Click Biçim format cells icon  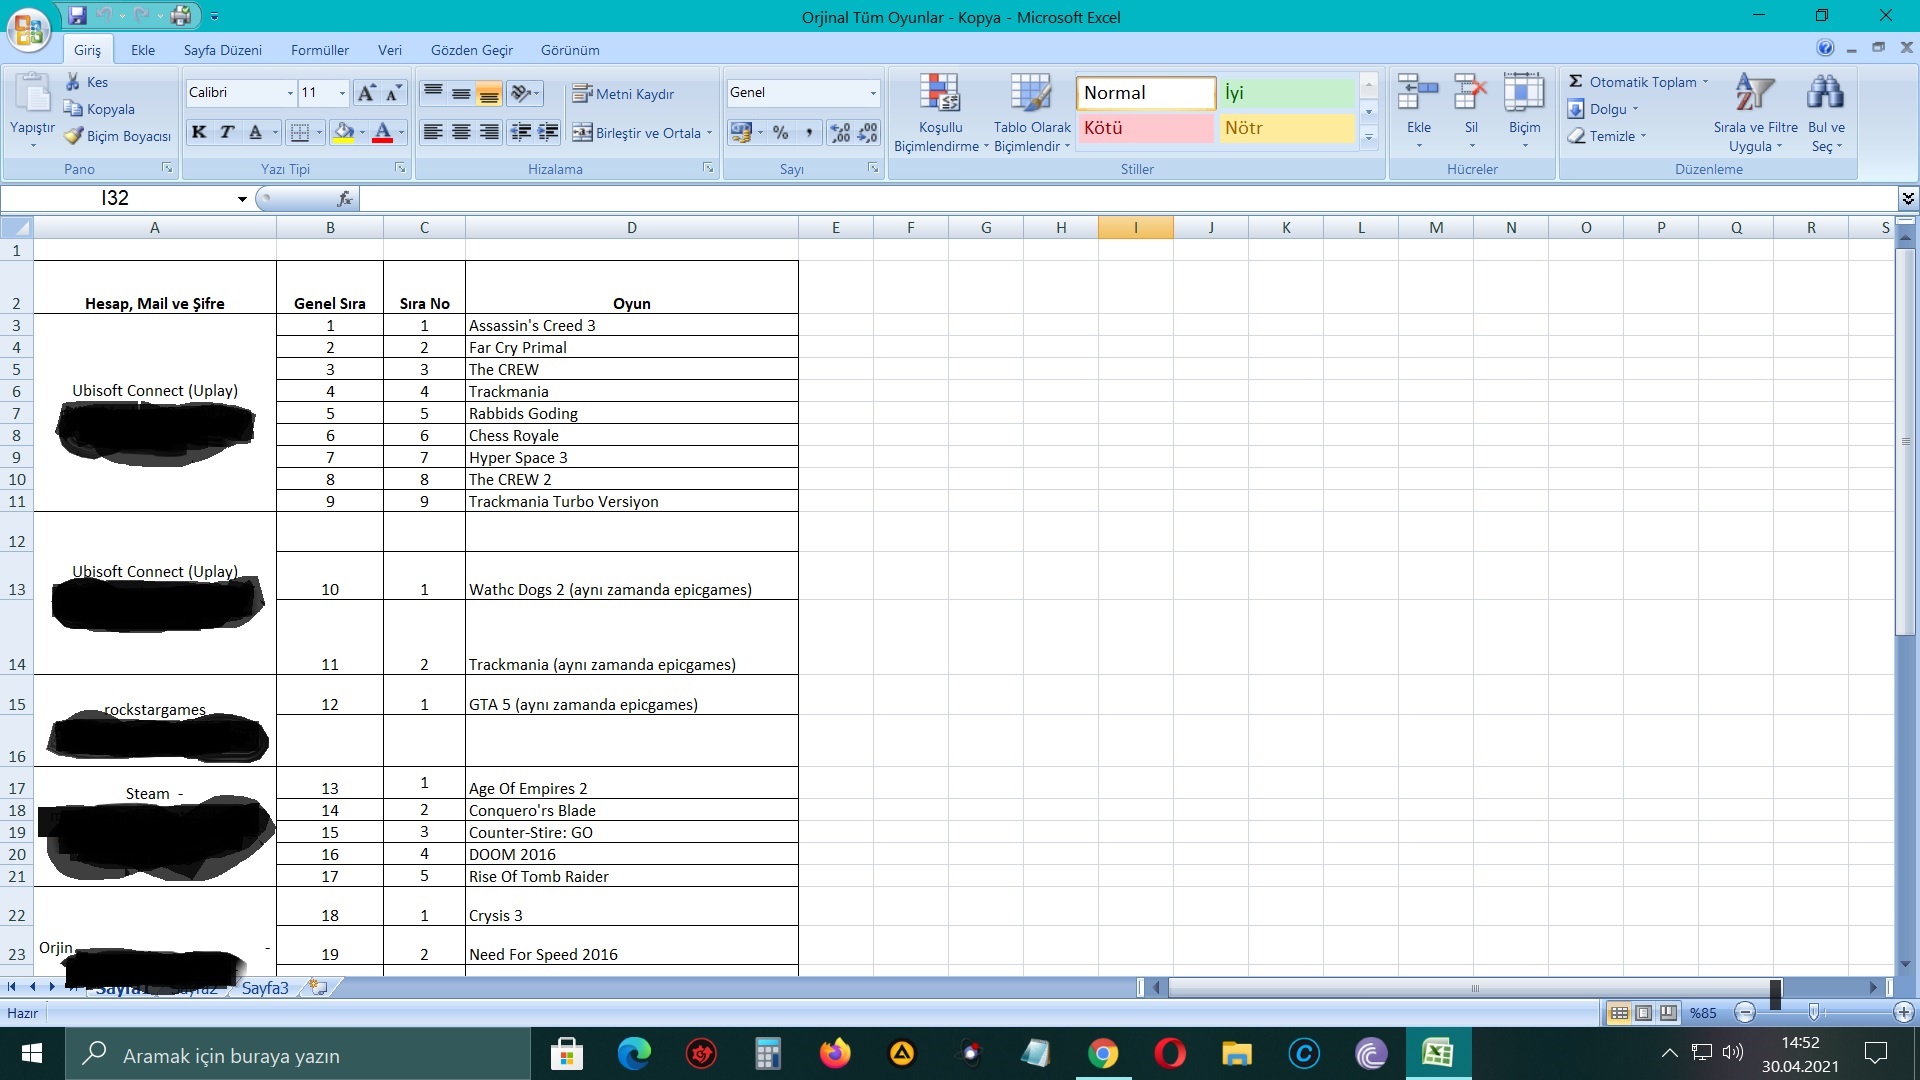tap(1524, 93)
